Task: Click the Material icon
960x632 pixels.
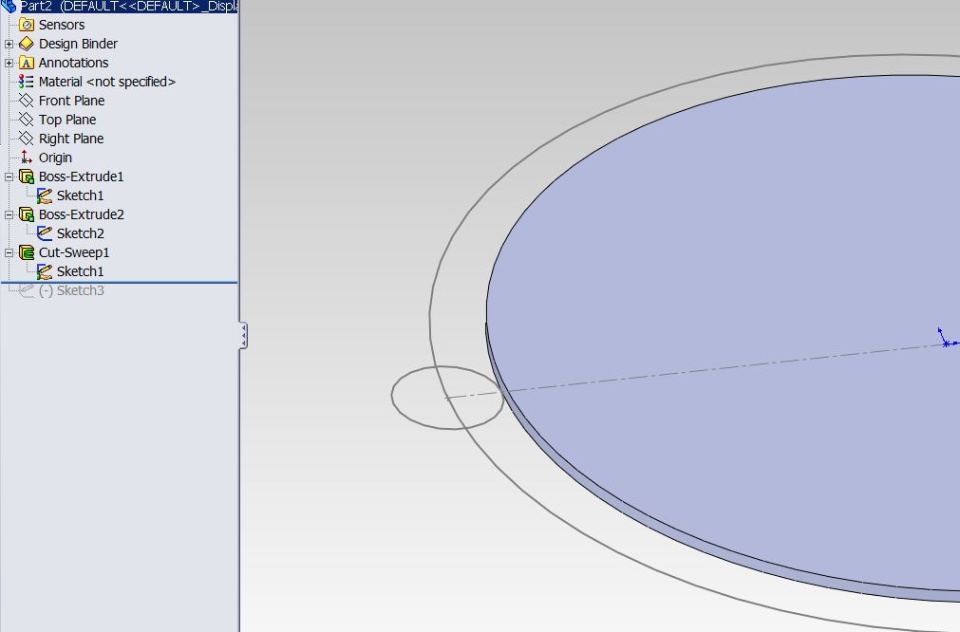Action: coord(26,81)
